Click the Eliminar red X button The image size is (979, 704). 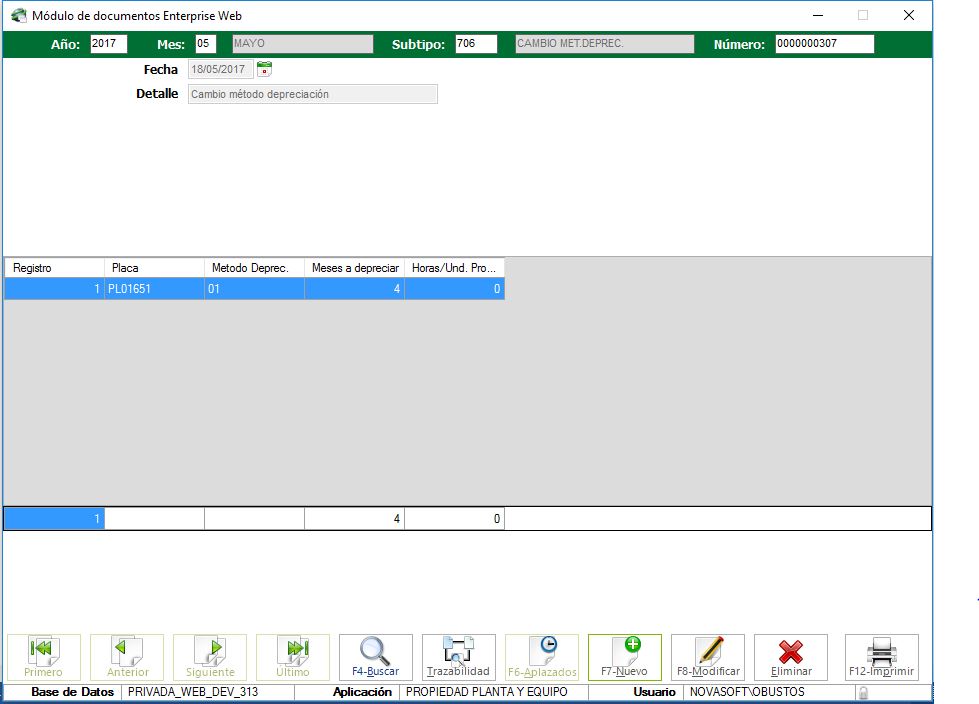pyautogui.click(x=791, y=657)
